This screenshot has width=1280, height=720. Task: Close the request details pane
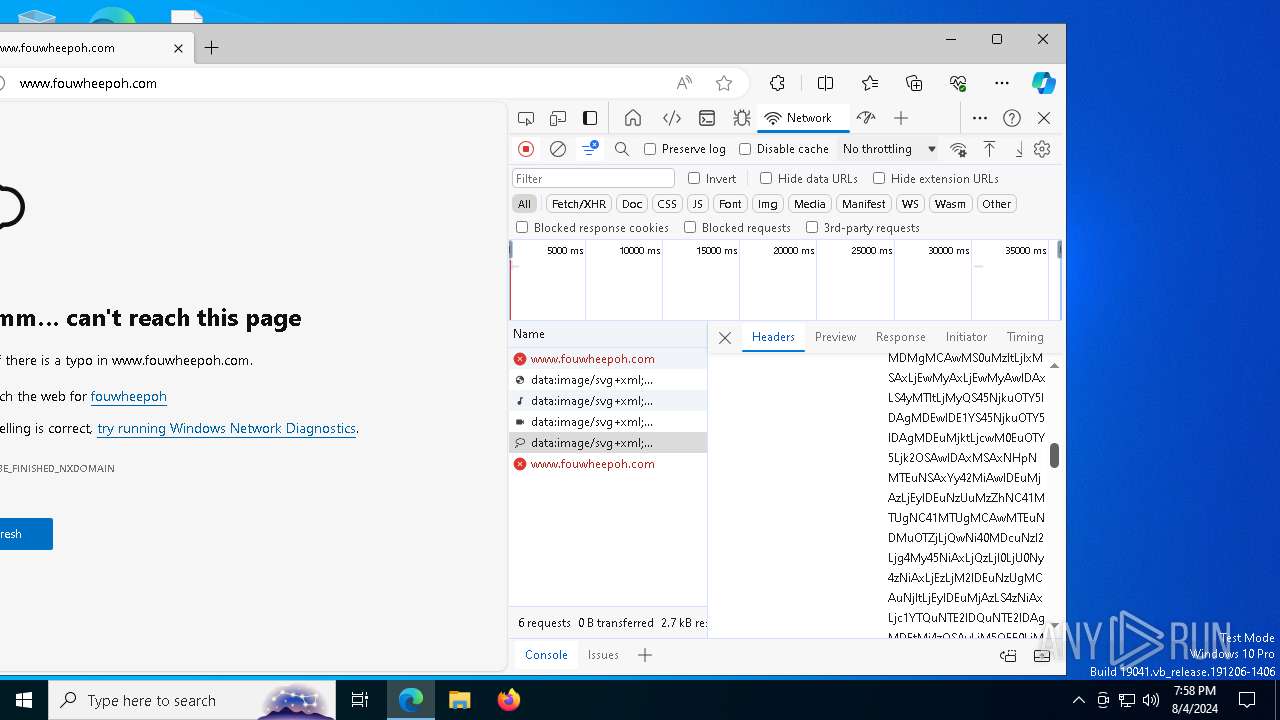pyautogui.click(x=725, y=338)
